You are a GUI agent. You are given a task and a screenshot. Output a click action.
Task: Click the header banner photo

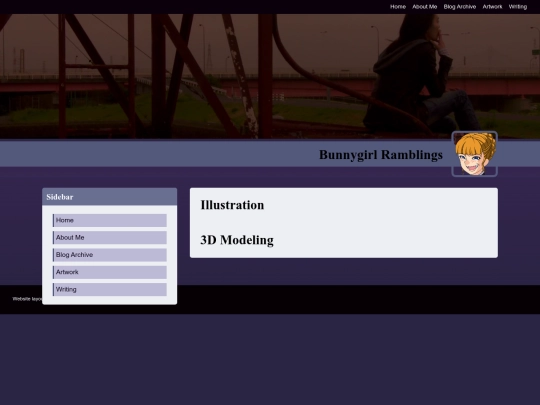[270, 76]
